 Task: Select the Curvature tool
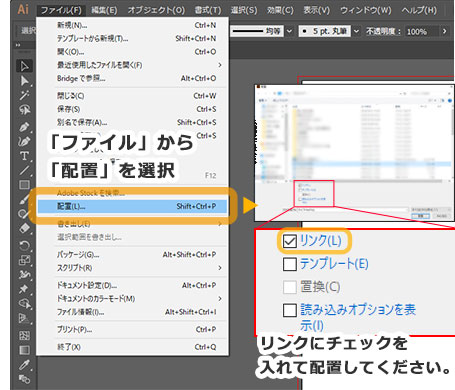click(24, 141)
